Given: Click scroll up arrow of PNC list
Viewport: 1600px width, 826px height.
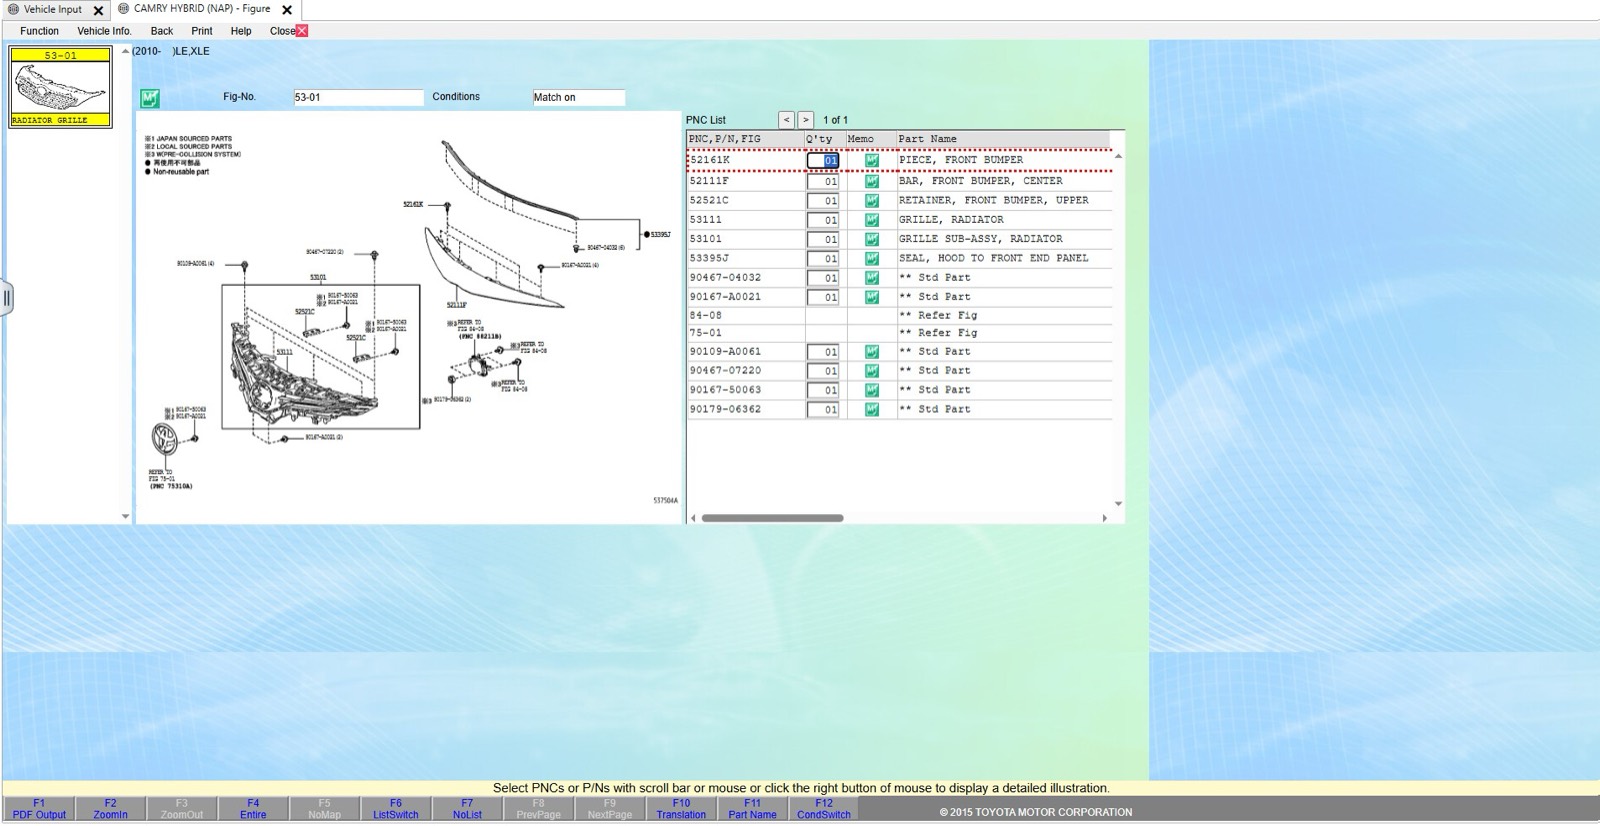Looking at the screenshot, I should tap(1118, 156).
